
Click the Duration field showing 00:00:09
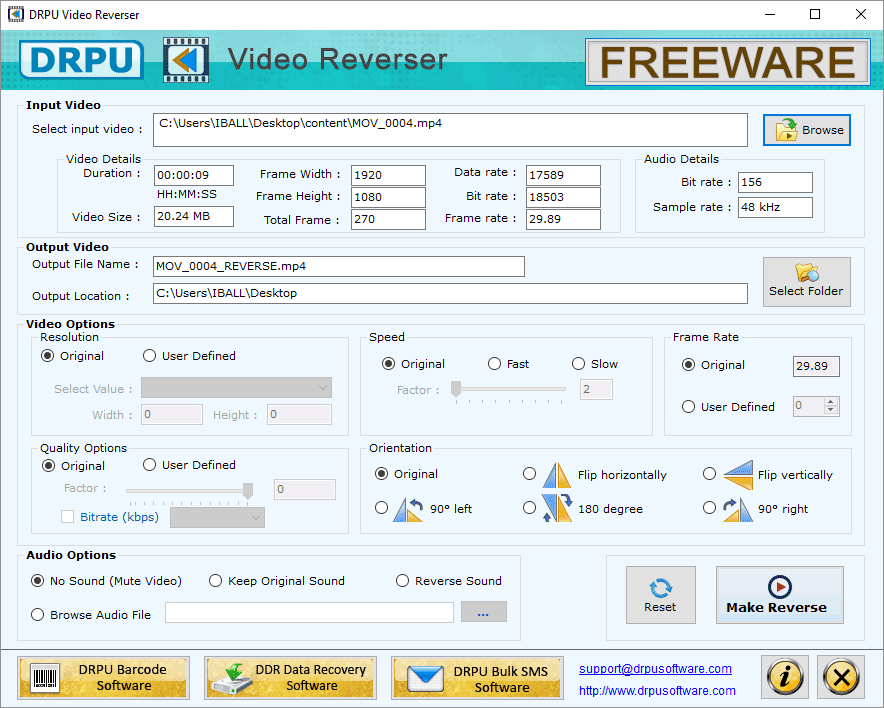tap(194, 175)
